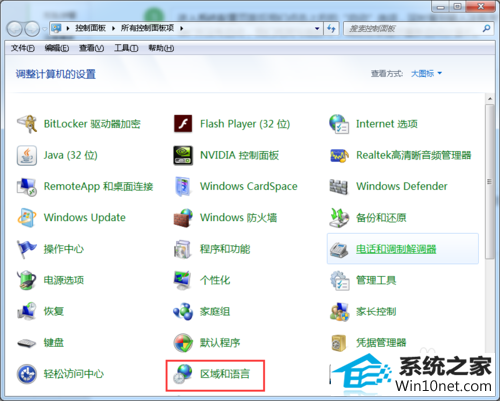Open the 家长控制 link text
This screenshot has width=500, height=401.
point(376,312)
